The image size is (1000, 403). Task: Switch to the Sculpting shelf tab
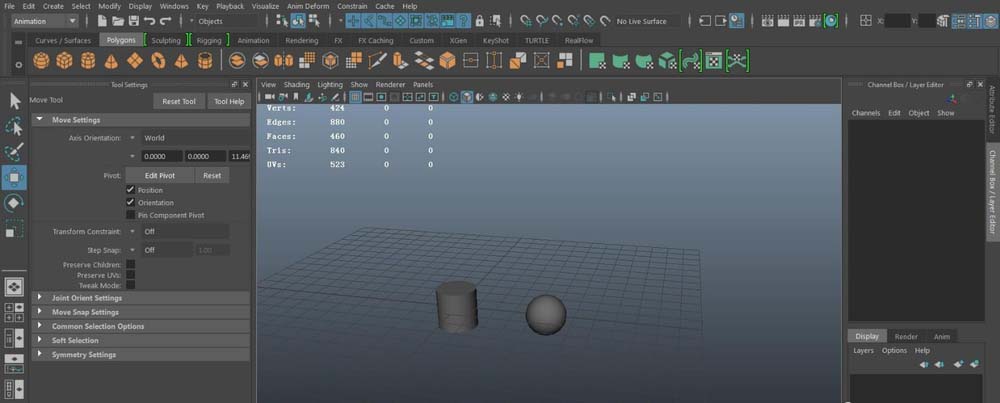tap(166, 40)
